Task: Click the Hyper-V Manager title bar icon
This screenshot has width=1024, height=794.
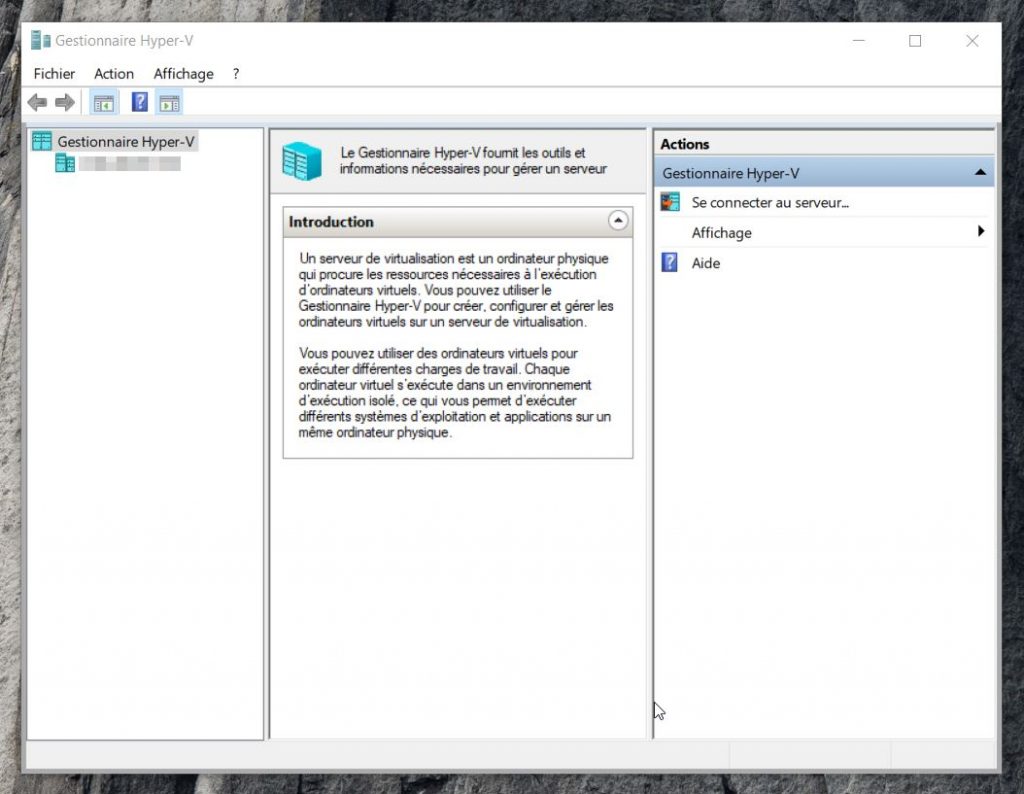Action: pos(40,40)
